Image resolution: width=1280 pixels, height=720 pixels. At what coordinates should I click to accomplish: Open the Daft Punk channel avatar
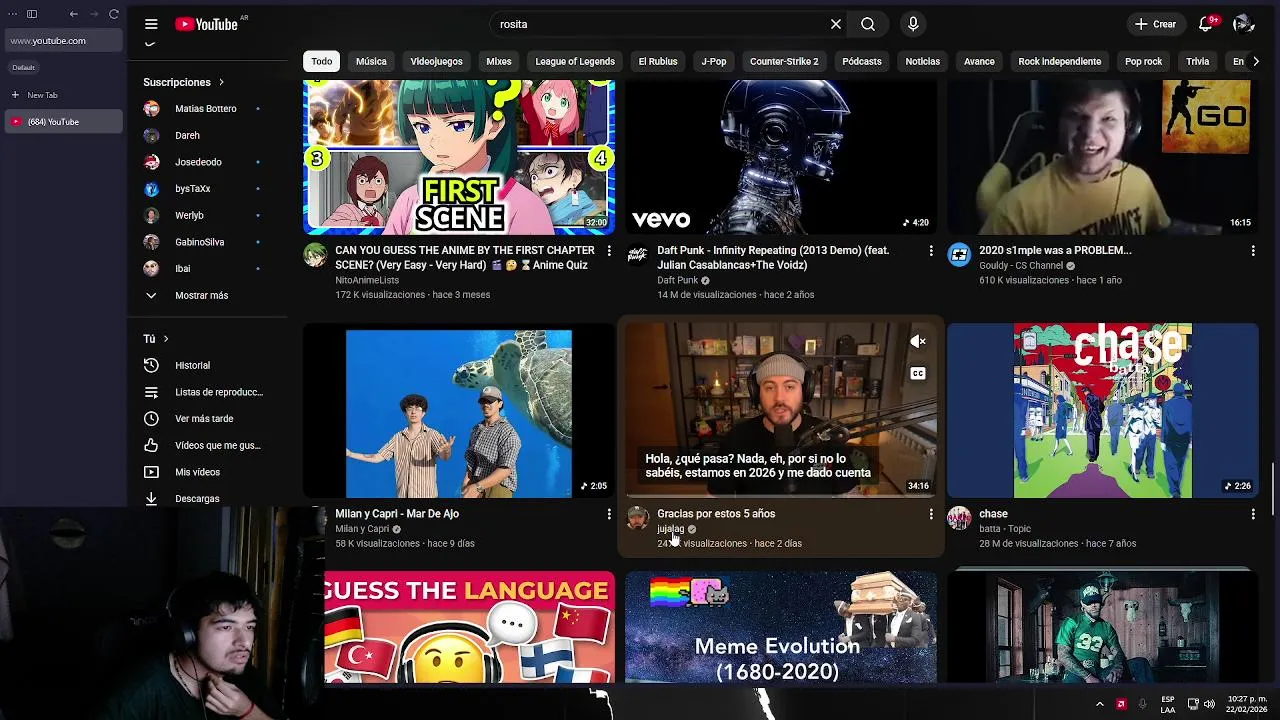pos(637,254)
